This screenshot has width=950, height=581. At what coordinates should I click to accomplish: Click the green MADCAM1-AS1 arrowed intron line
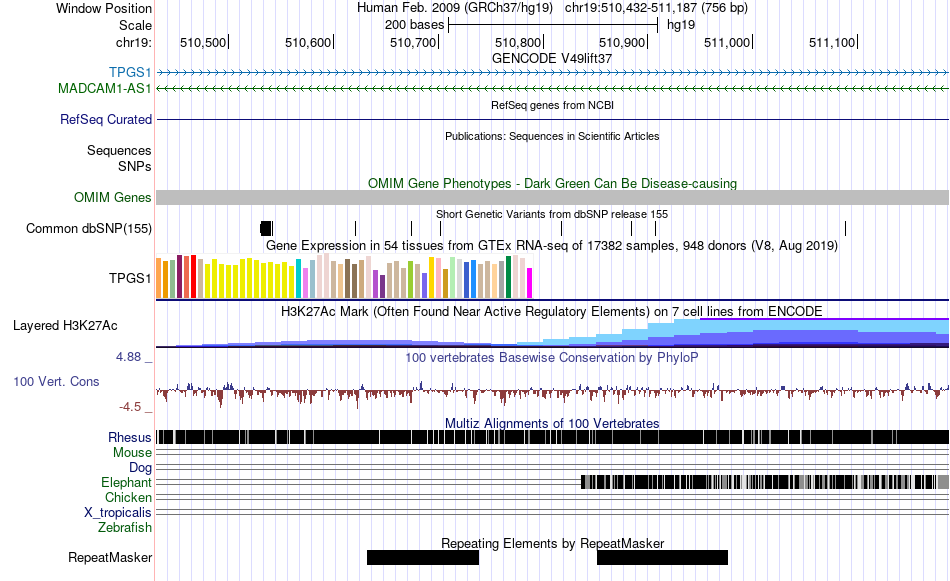coord(552,88)
